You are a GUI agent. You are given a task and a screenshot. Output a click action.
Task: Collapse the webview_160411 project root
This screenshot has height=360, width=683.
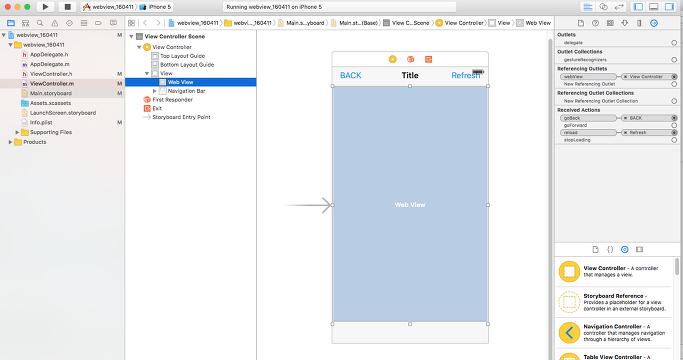[x=4, y=35]
